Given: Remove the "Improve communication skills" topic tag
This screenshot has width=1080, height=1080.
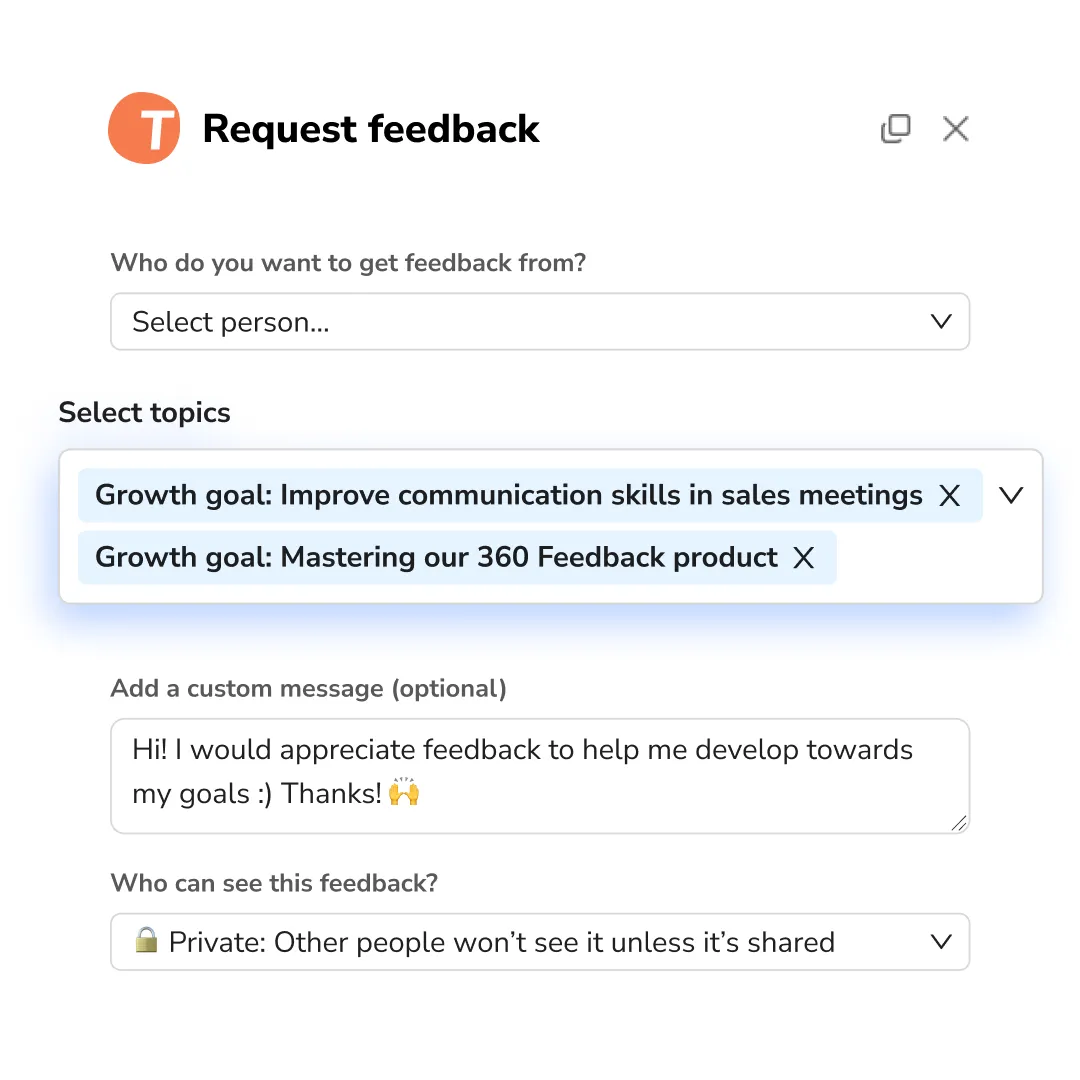Looking at the screenshot, I should point(949,496).
